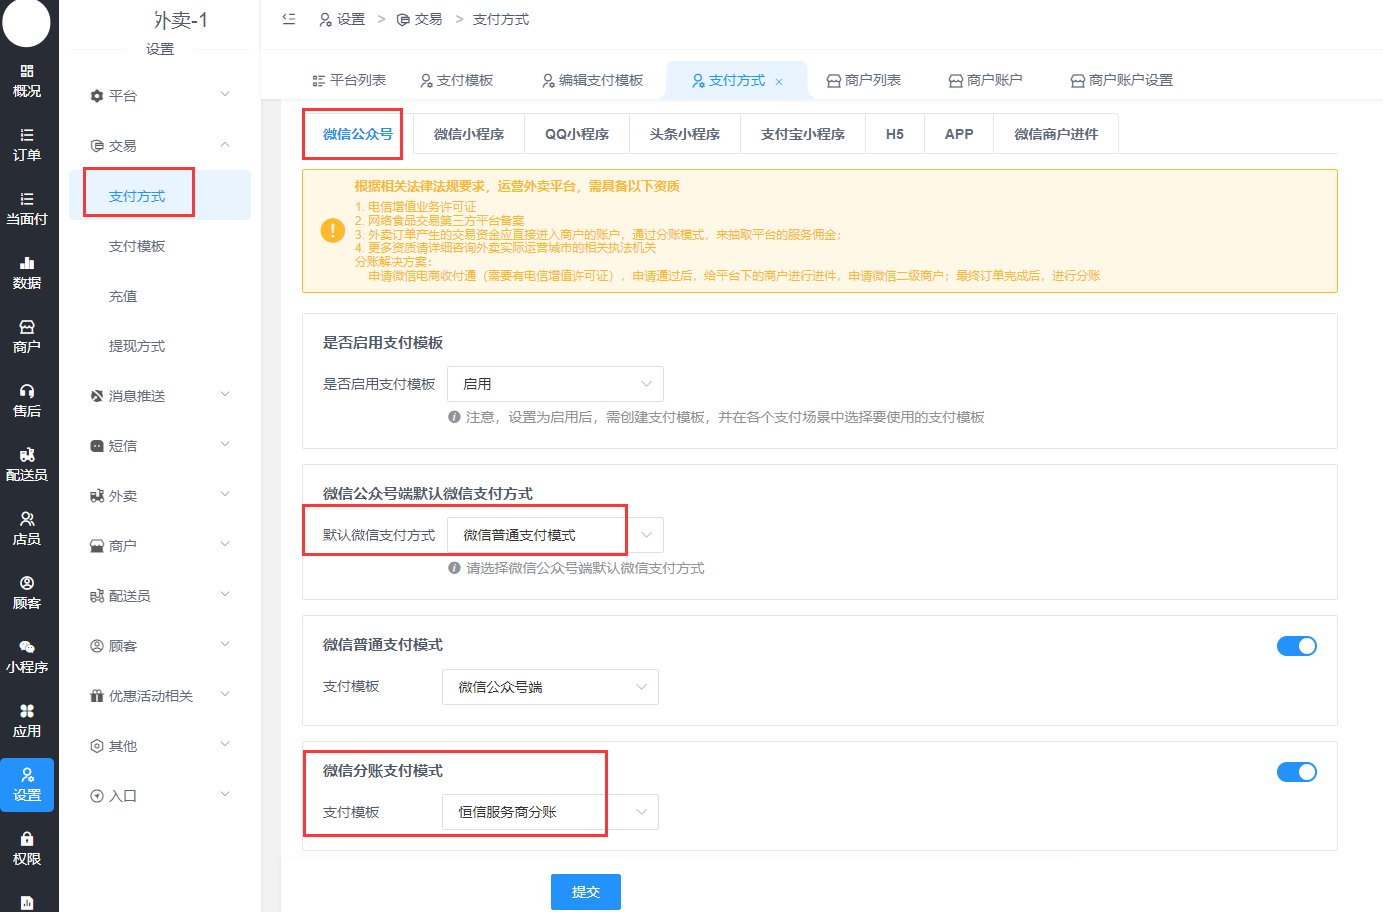
Task: Switch to the 支付宝小程序 tab
Action: coord(803,134)
